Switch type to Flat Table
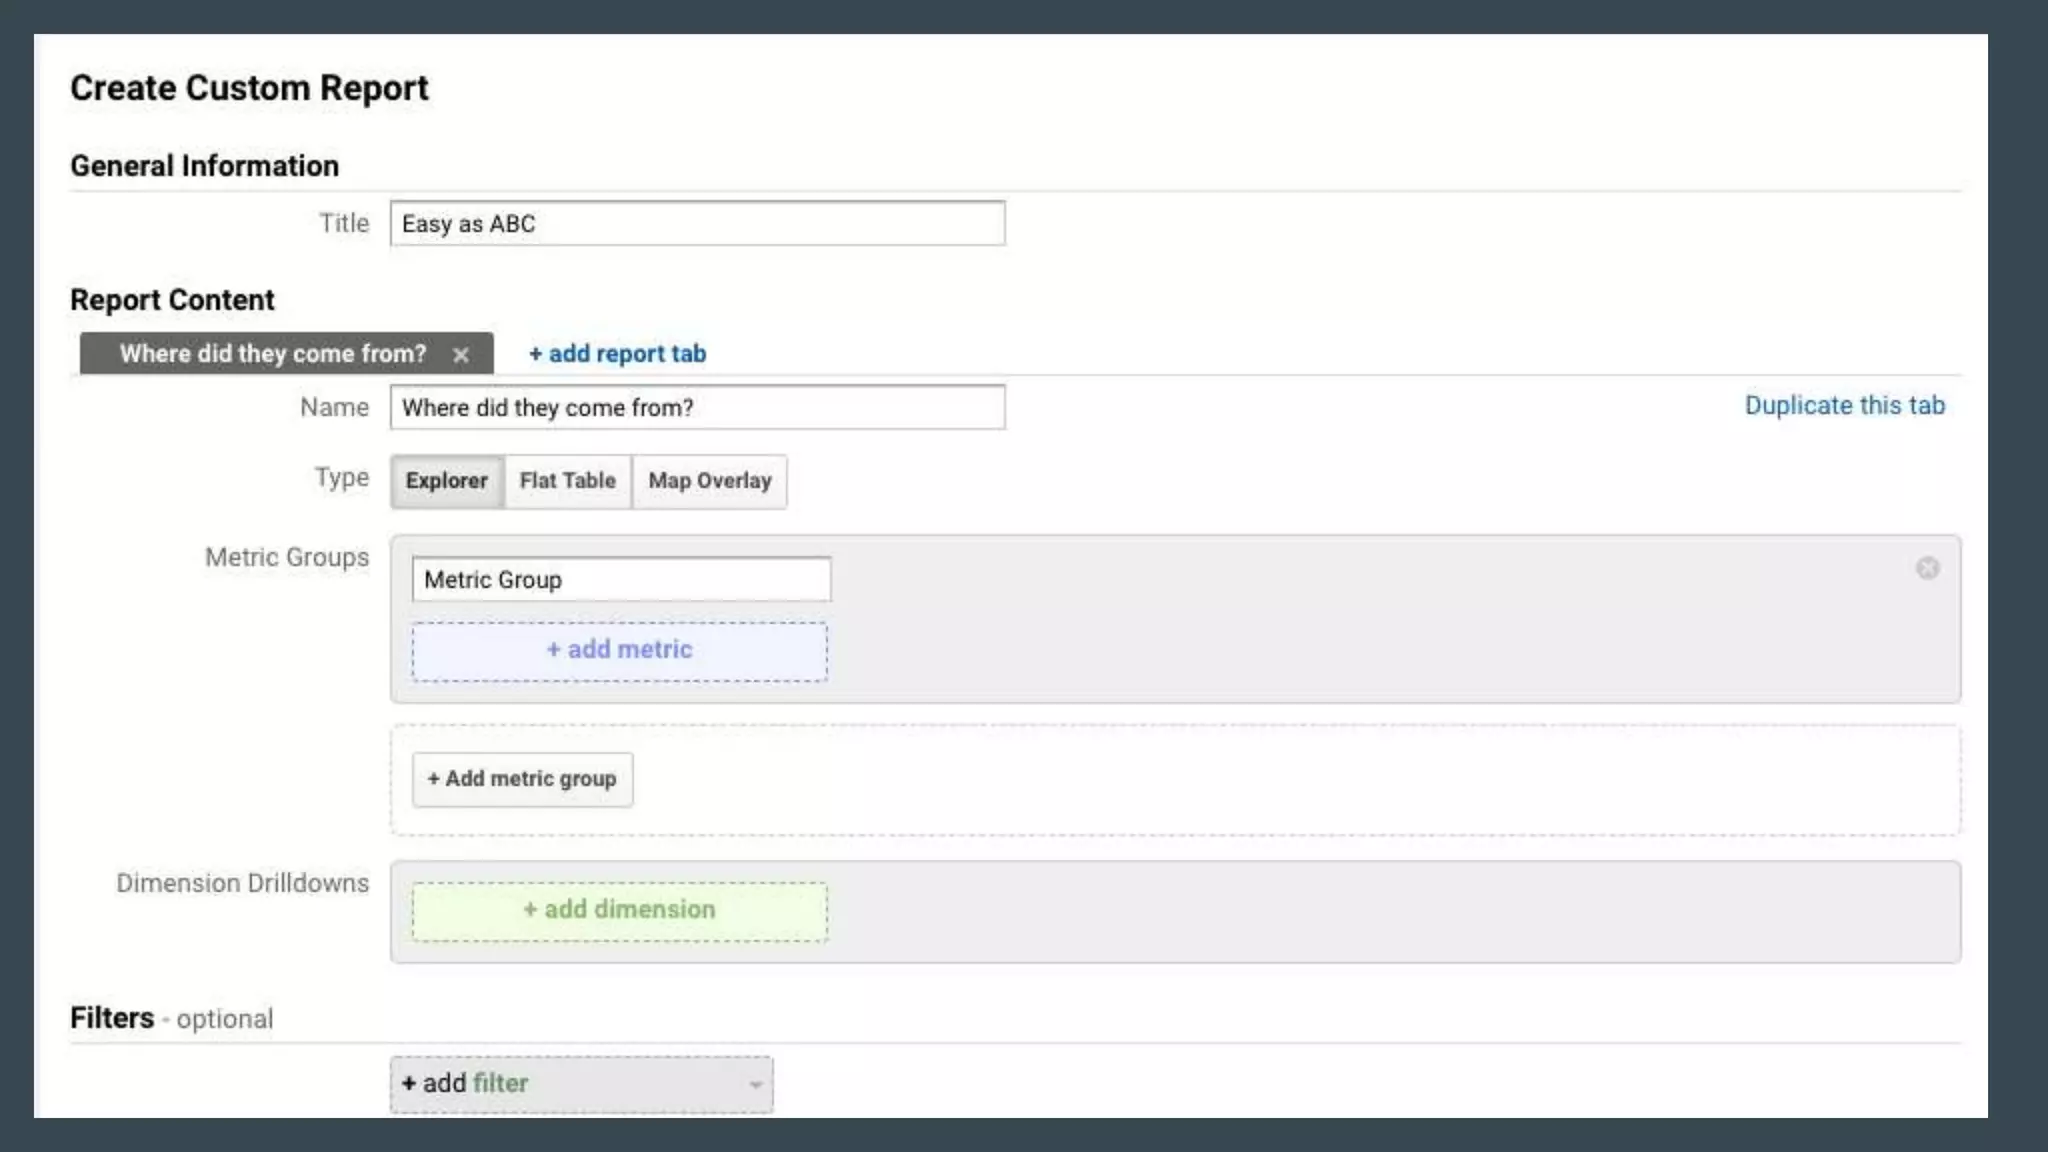Image resolution: width=2048 pixels, height=1152 pixels. coord(567,481)
